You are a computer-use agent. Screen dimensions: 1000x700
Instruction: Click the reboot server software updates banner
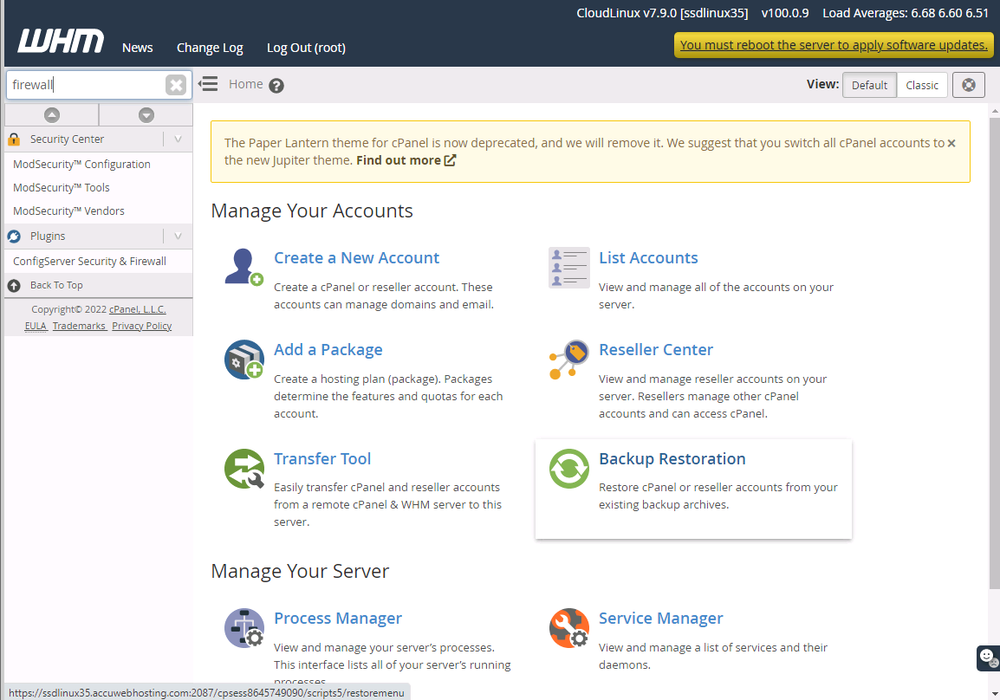pyautogui.click(x=834, y=45)
